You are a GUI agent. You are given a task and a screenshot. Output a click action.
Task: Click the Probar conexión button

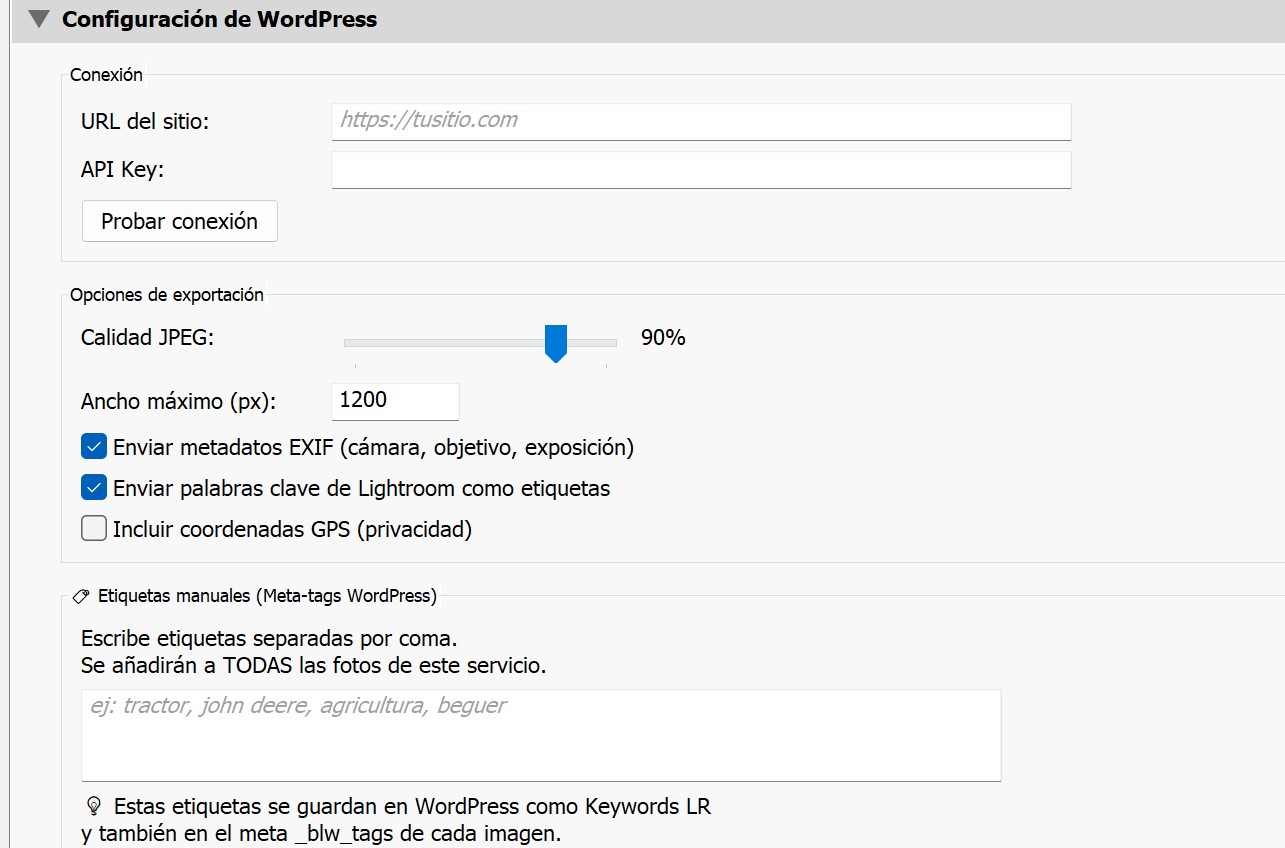point(179,221)
